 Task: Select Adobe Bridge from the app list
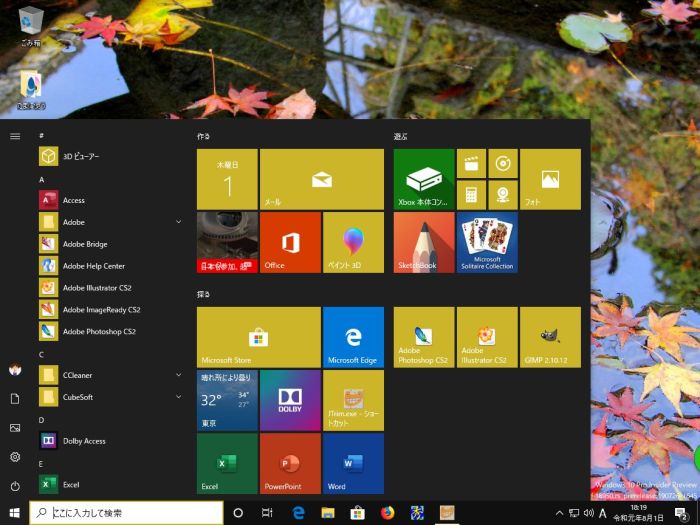(x=85, y=244)
